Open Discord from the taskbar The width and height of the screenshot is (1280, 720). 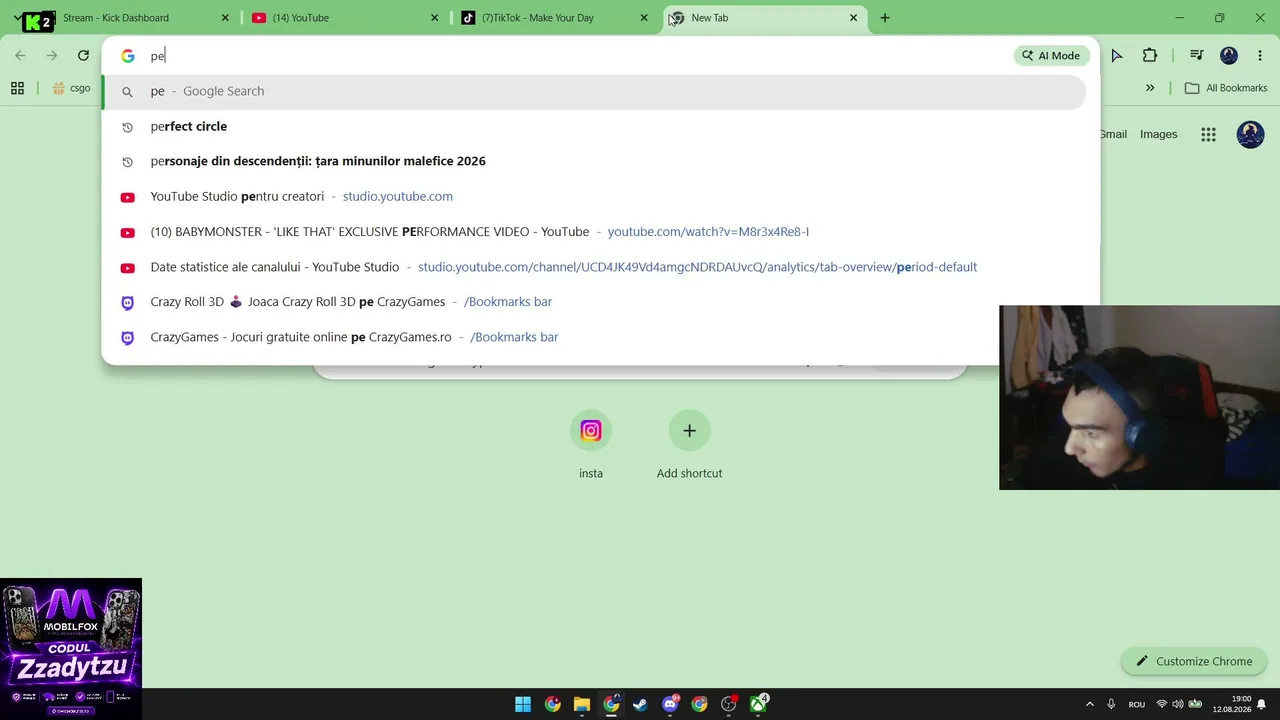click(670, 704)
